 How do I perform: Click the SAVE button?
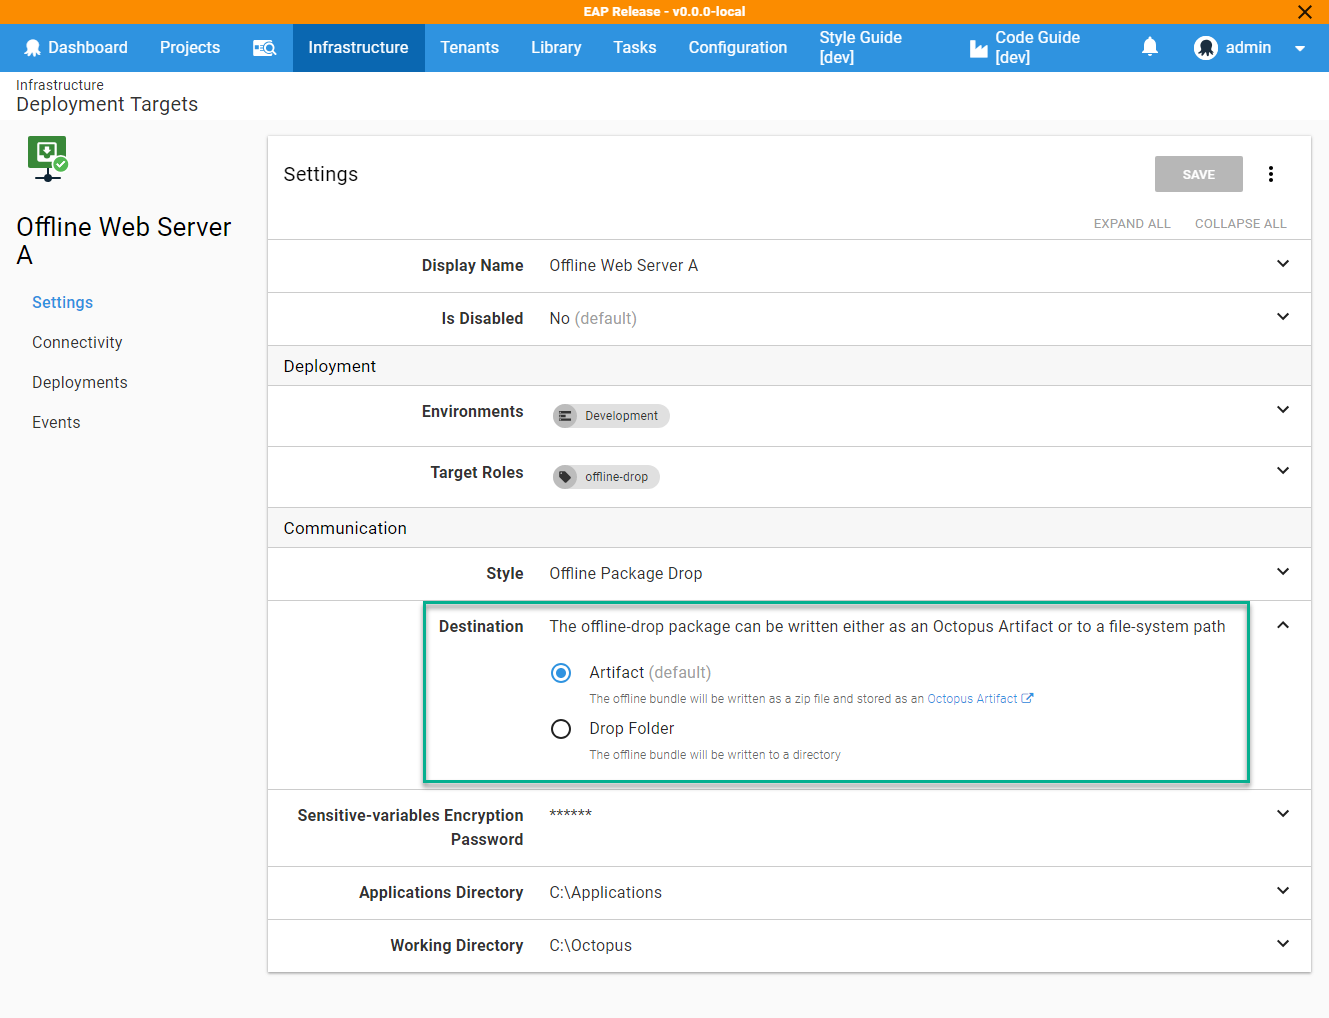pyautogui.click(x=1199, y=174)
